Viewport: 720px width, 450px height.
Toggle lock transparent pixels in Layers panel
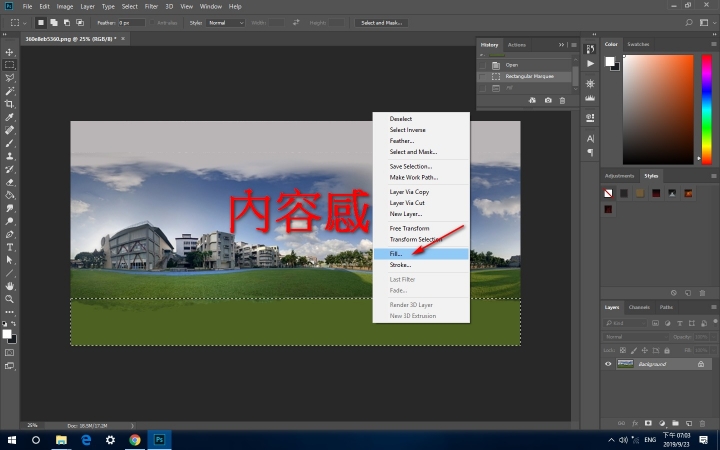(x=621, y=350)
